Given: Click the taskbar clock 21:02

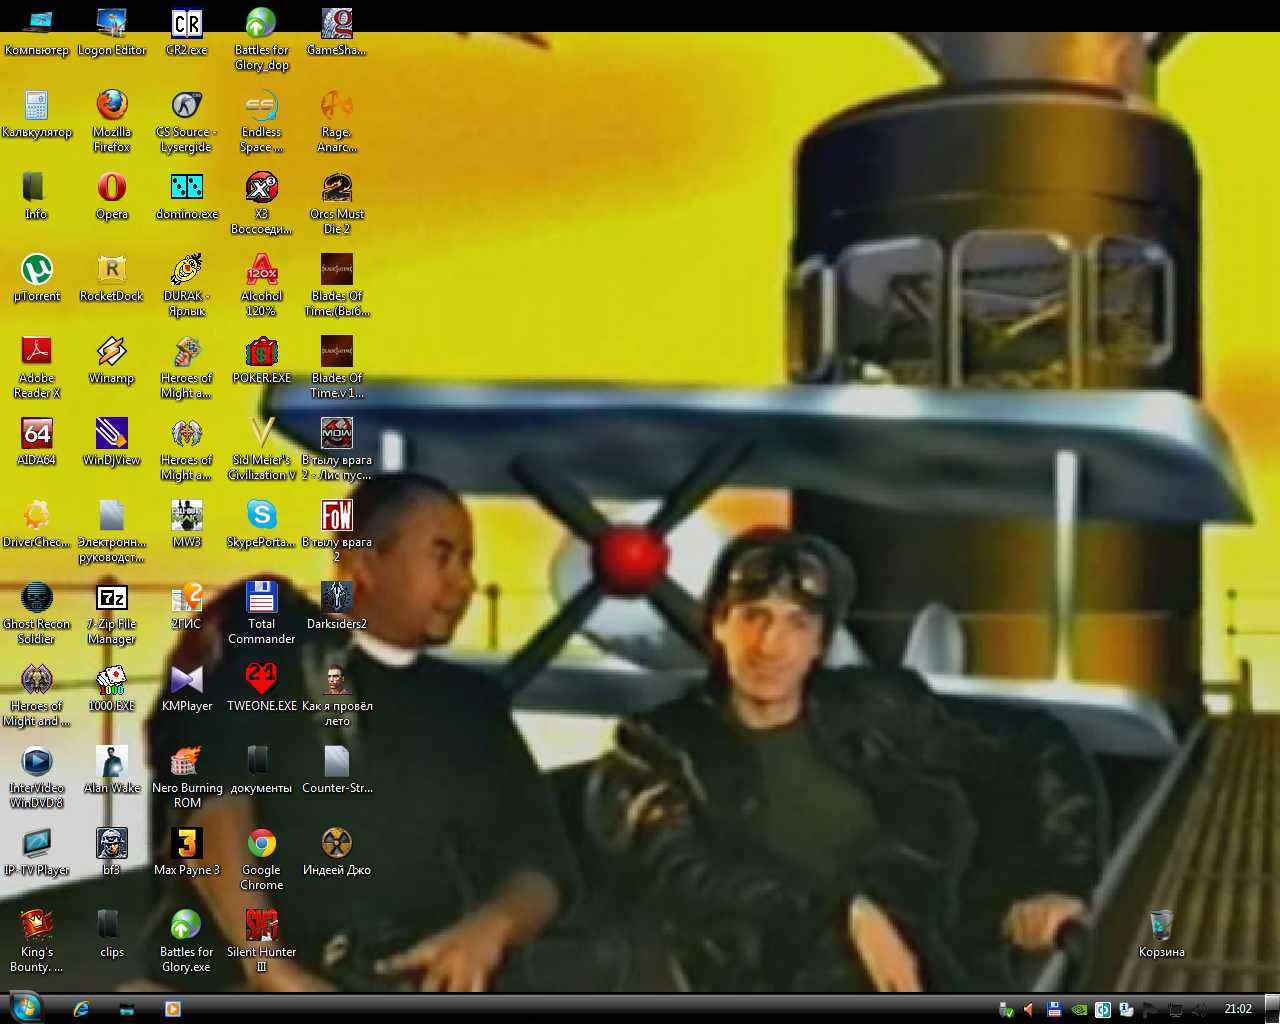Looking at the screenshot, I should (x=1238, y=1009).
